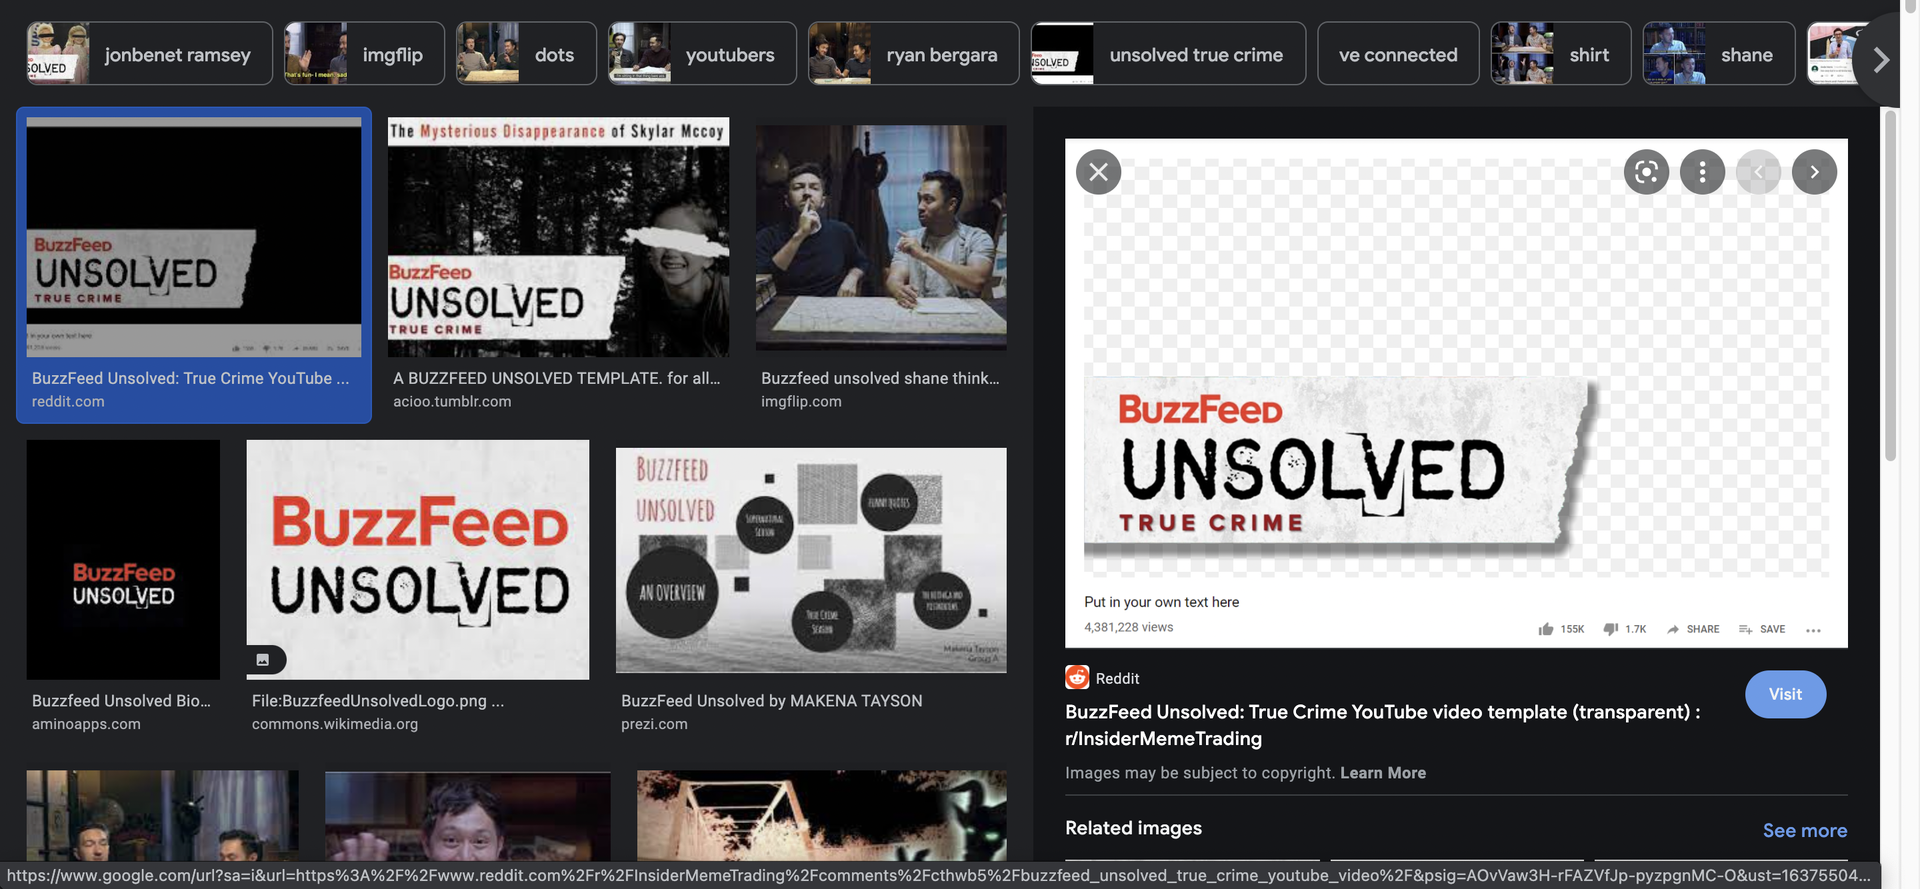
Task: Open the BuzzfeedUnsolvedLogo.png wikimedia thumbnail
Action: click(417, 560)
